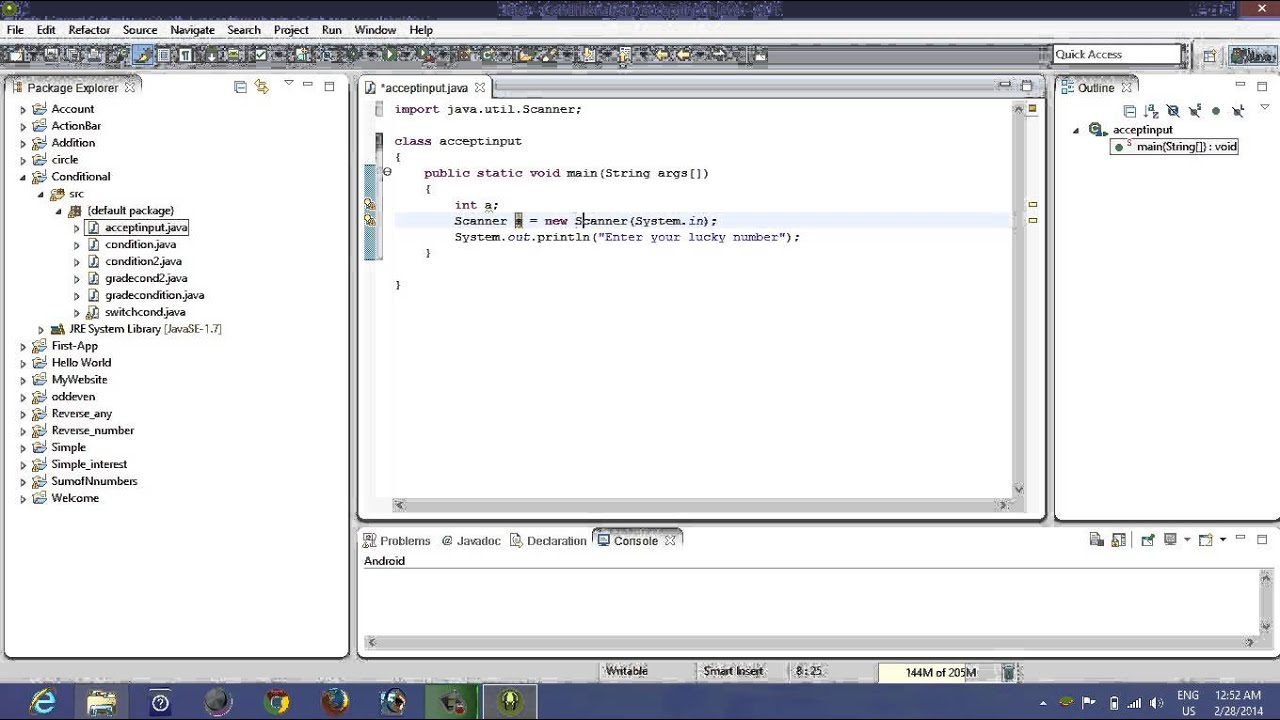Switch to the Declaration tab
The image size is (1280, 720).
click(x=548, y=540)
